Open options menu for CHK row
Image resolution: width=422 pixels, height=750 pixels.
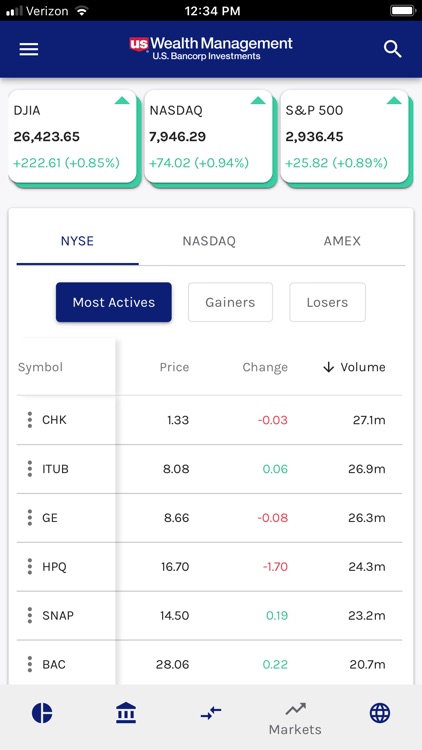click(x=30, y=420)
